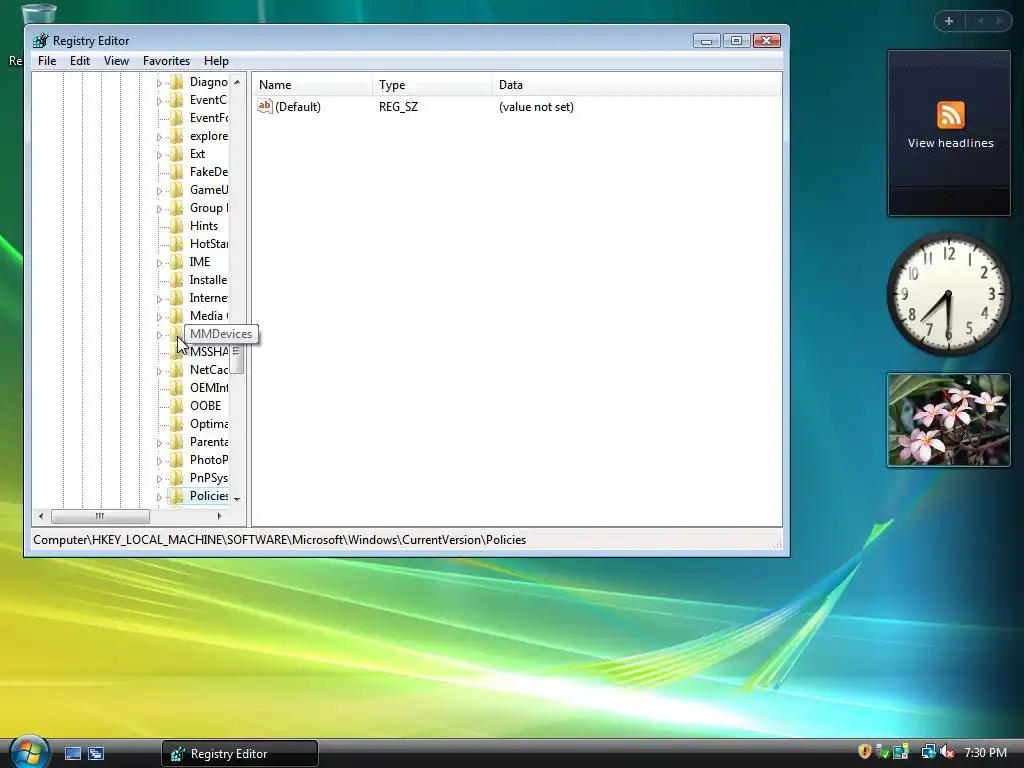
Task: Expand the Diagno tree node
Action: pyautogui.click(x=159, y=83)
